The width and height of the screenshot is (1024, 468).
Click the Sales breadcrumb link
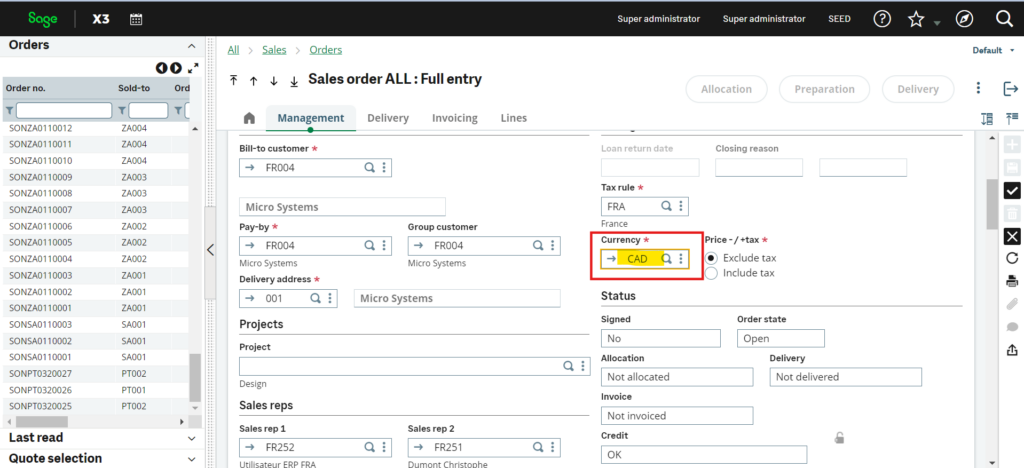pyautogui.click(x=274, y=50)
